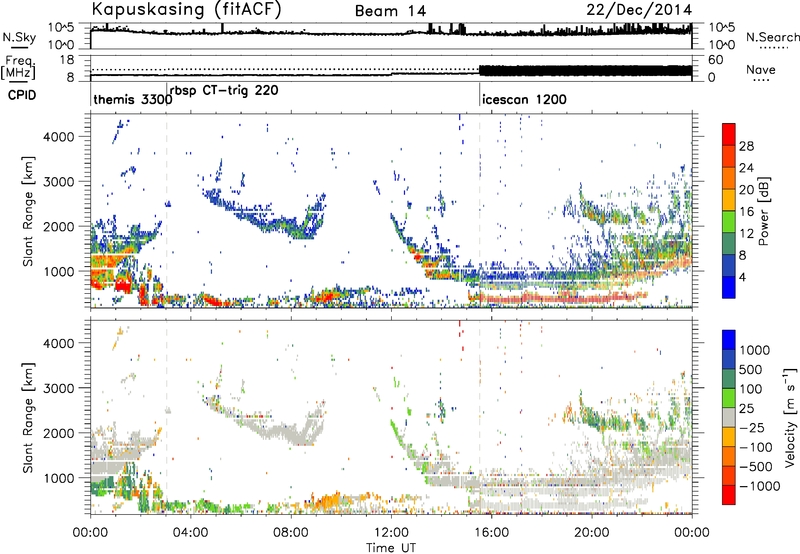Click the '3000' tick on the power panel
The height and width of the screenshot is (554, 800).
click(x=58, y=182)
